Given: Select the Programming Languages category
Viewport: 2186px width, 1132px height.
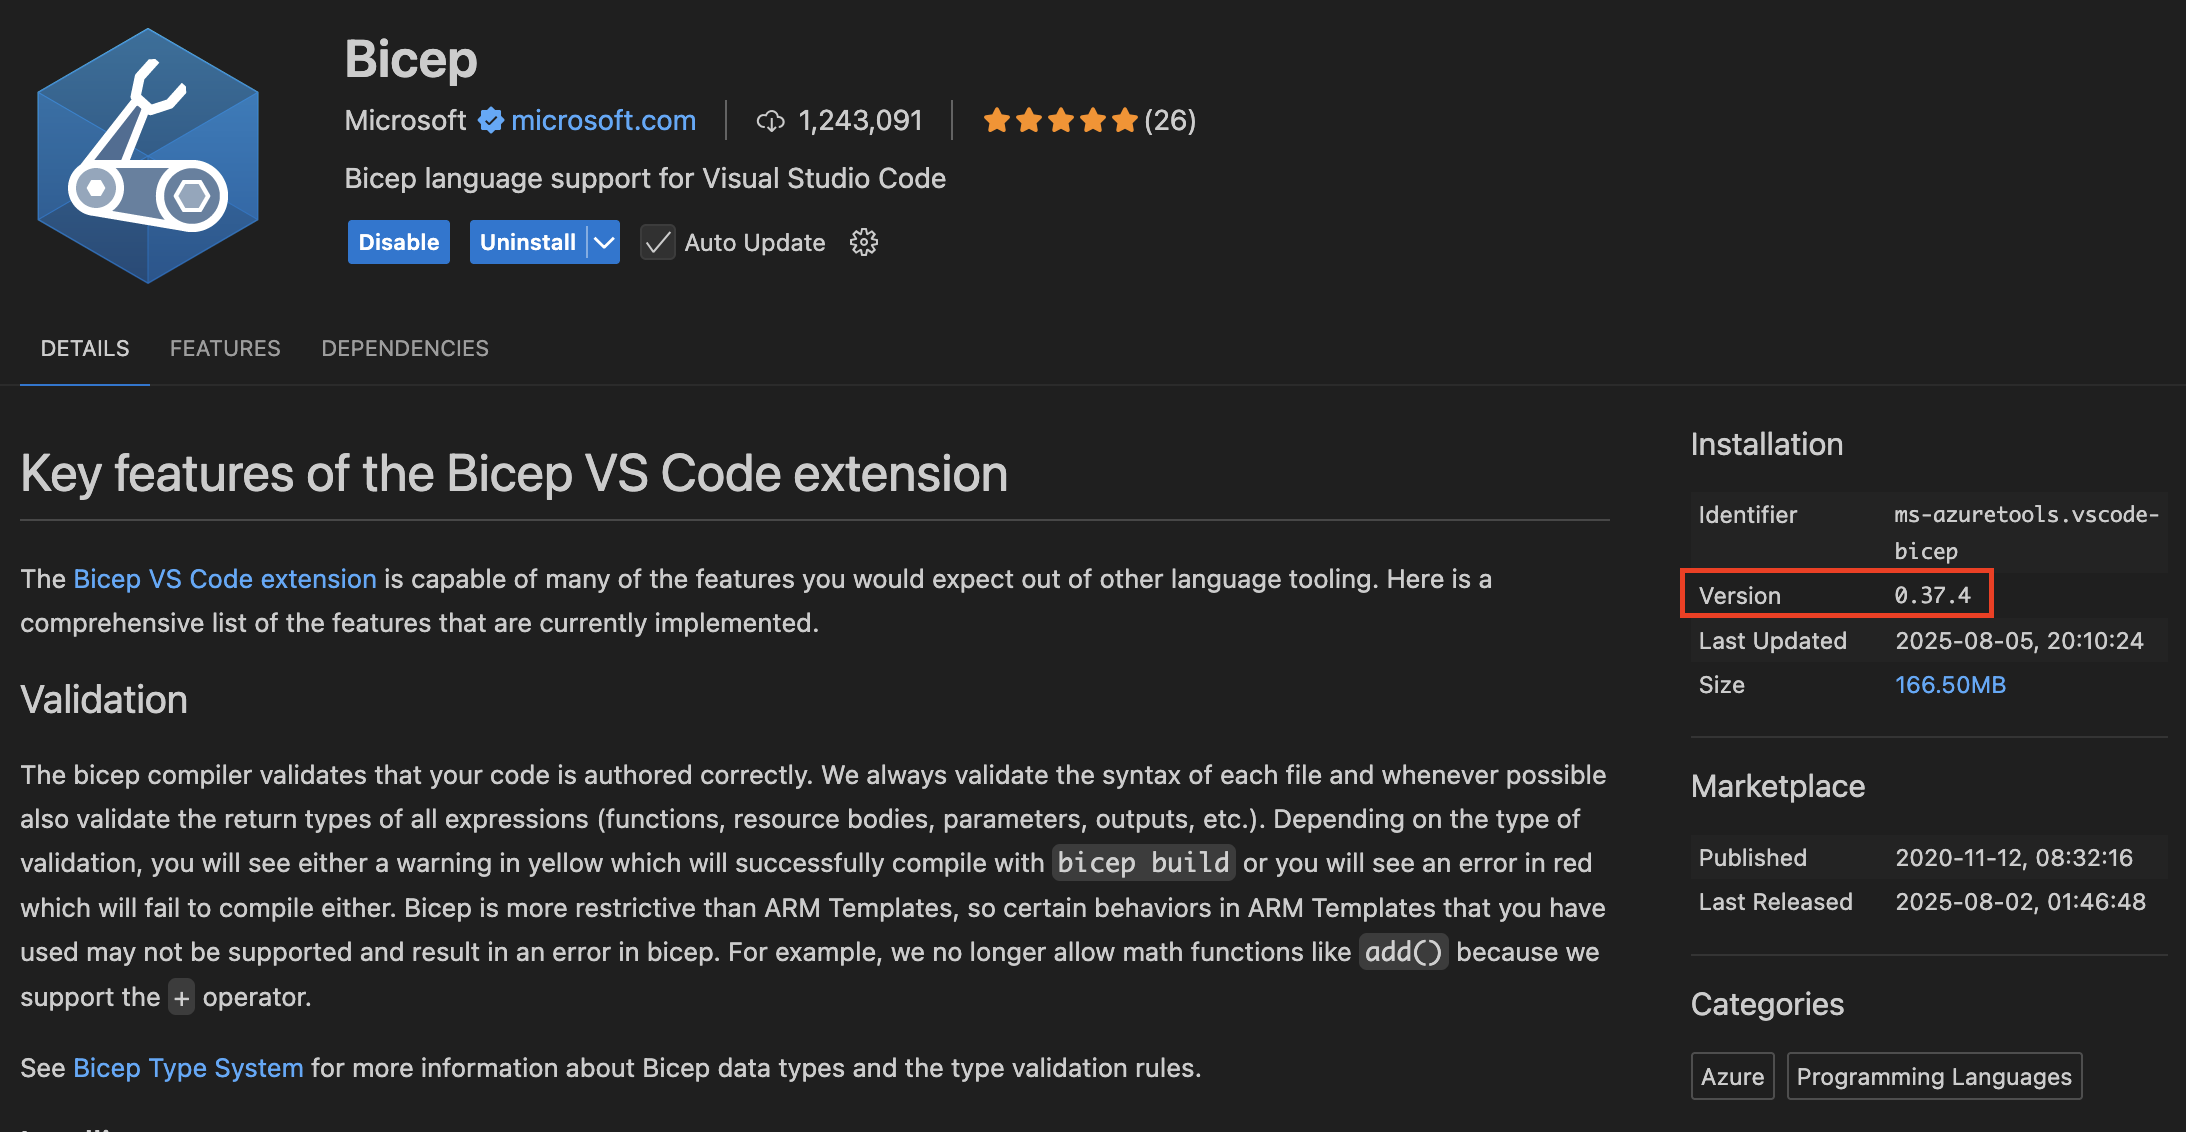Looking at the screenshot, I should tap(1933, 1076).
